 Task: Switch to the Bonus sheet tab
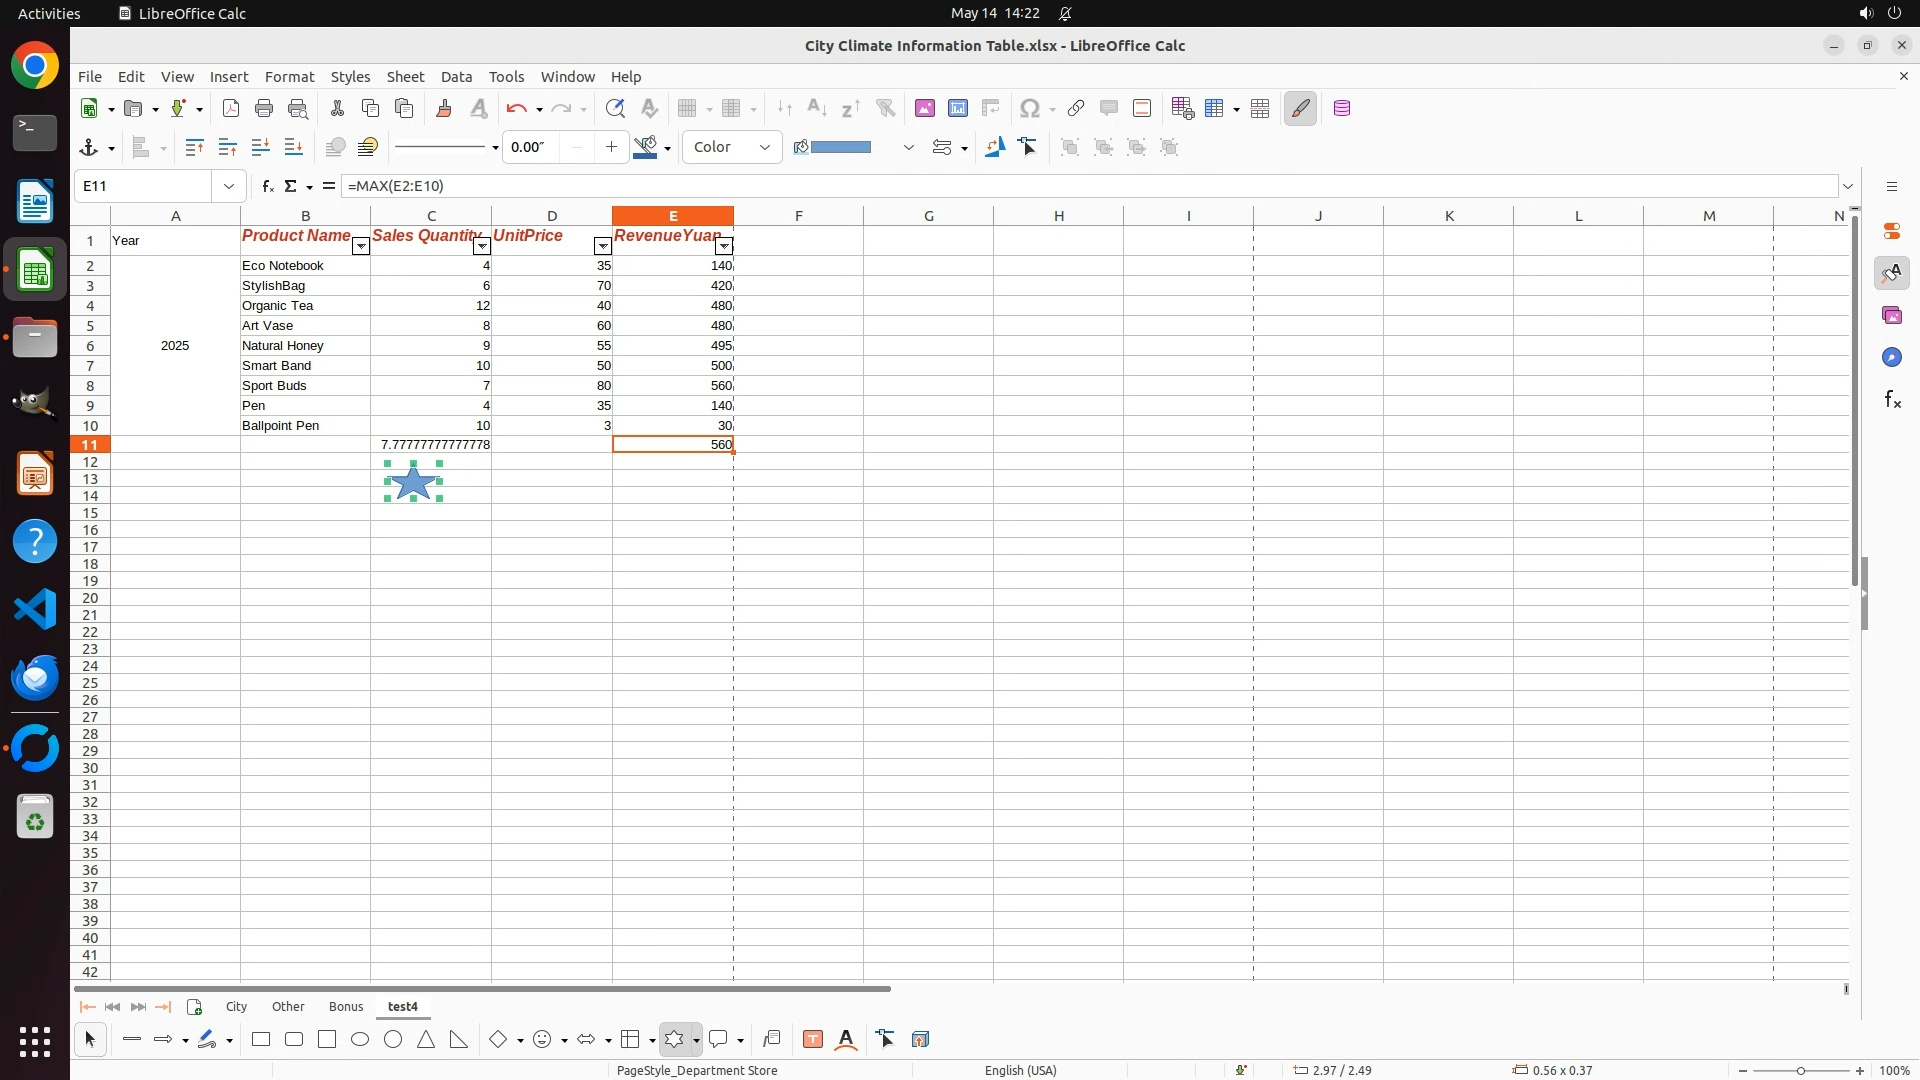coord(346,1007)
